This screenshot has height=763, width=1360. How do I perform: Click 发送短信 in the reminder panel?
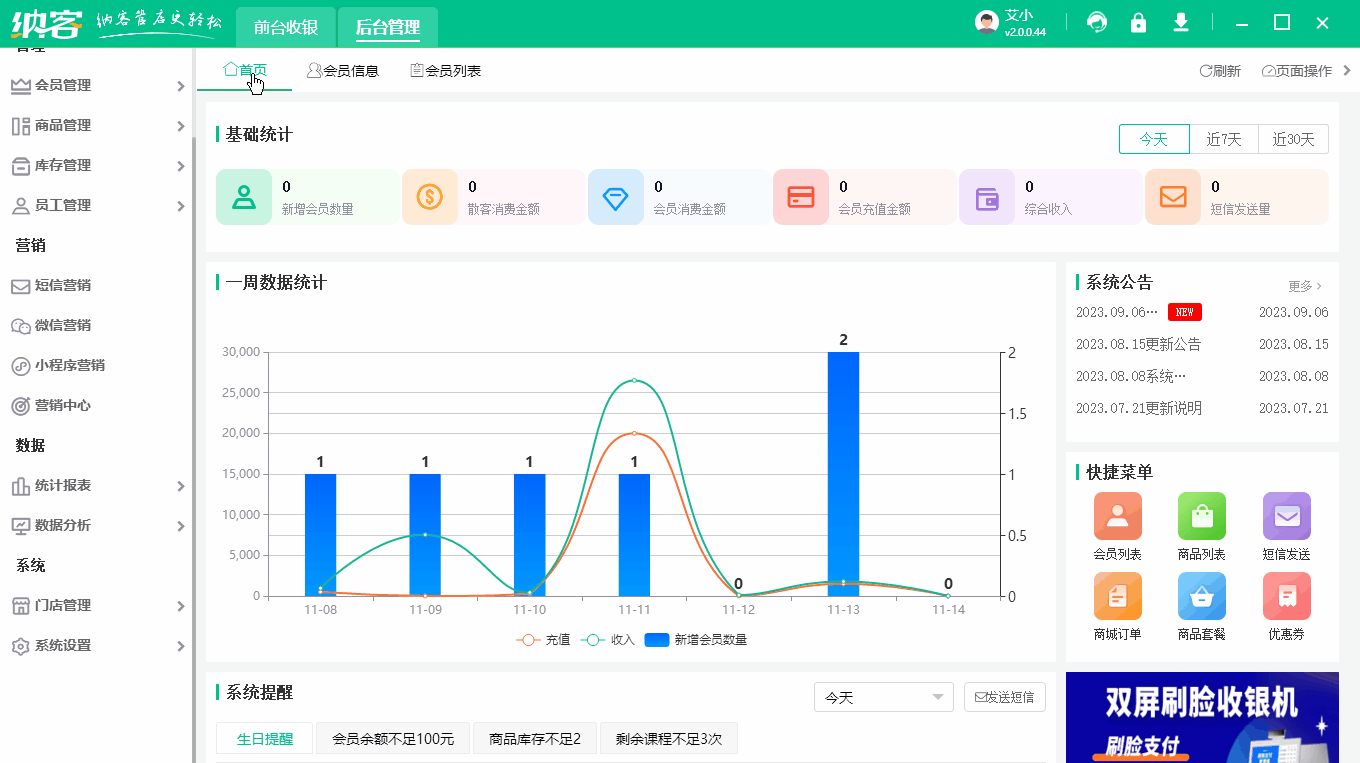[x=1005, y=697]
